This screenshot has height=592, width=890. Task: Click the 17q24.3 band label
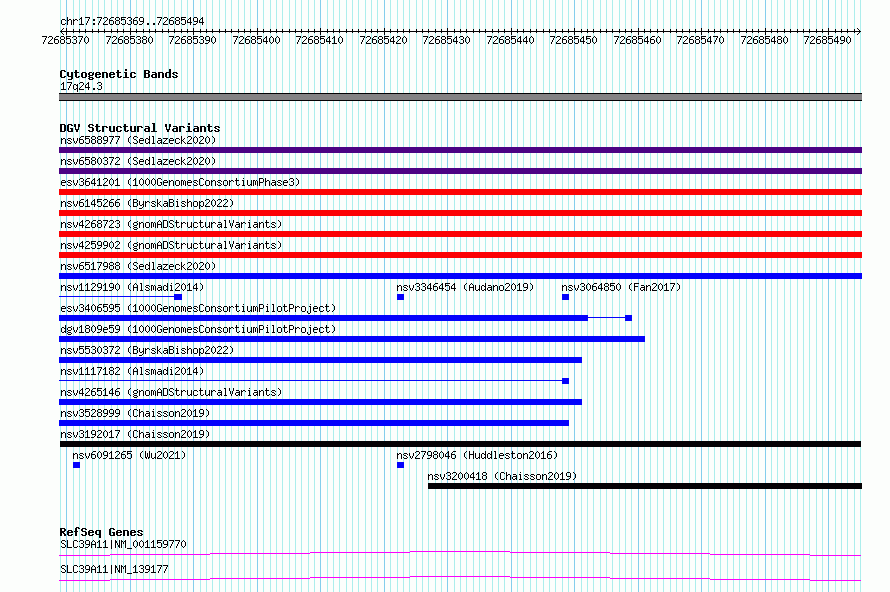(81, 86)
